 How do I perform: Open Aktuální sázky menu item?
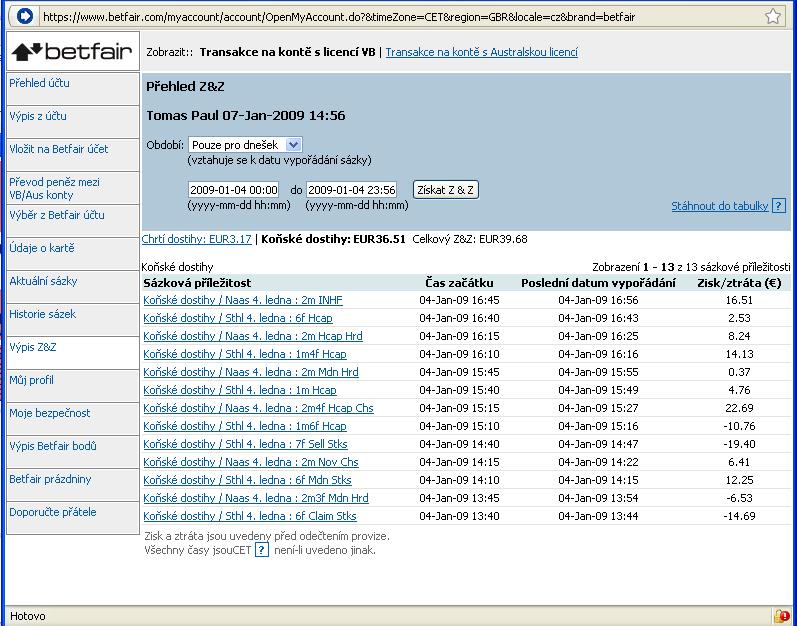point(73,287)
